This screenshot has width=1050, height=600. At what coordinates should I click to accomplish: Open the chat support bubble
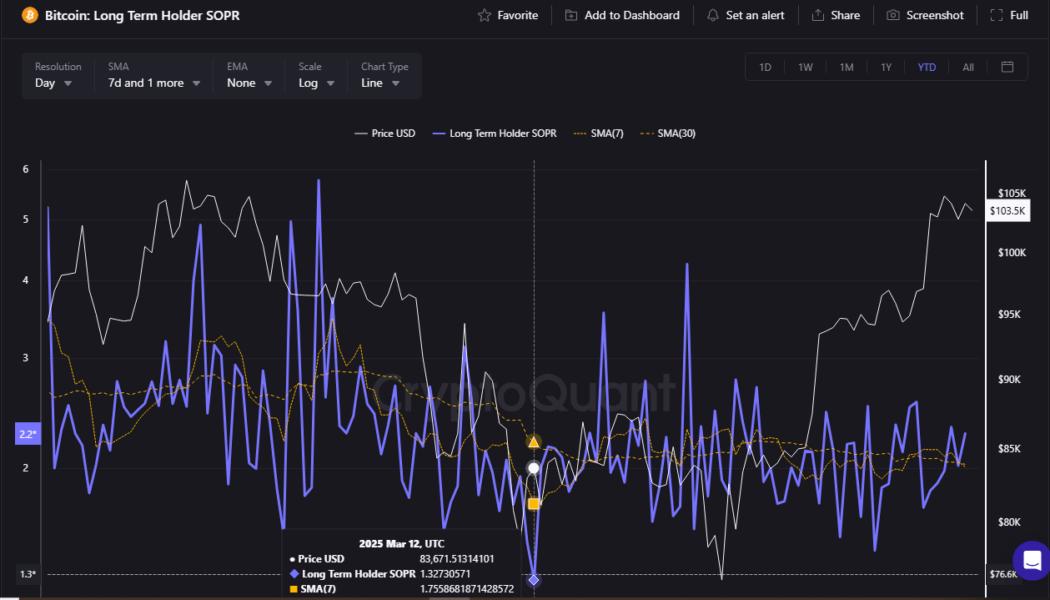click(1029, 562)
